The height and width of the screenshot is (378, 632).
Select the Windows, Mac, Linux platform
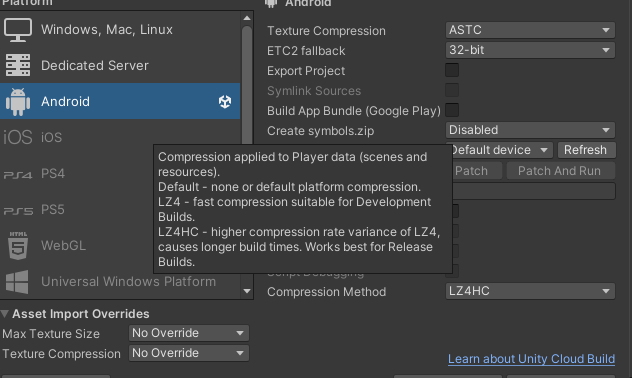(120, 29)
